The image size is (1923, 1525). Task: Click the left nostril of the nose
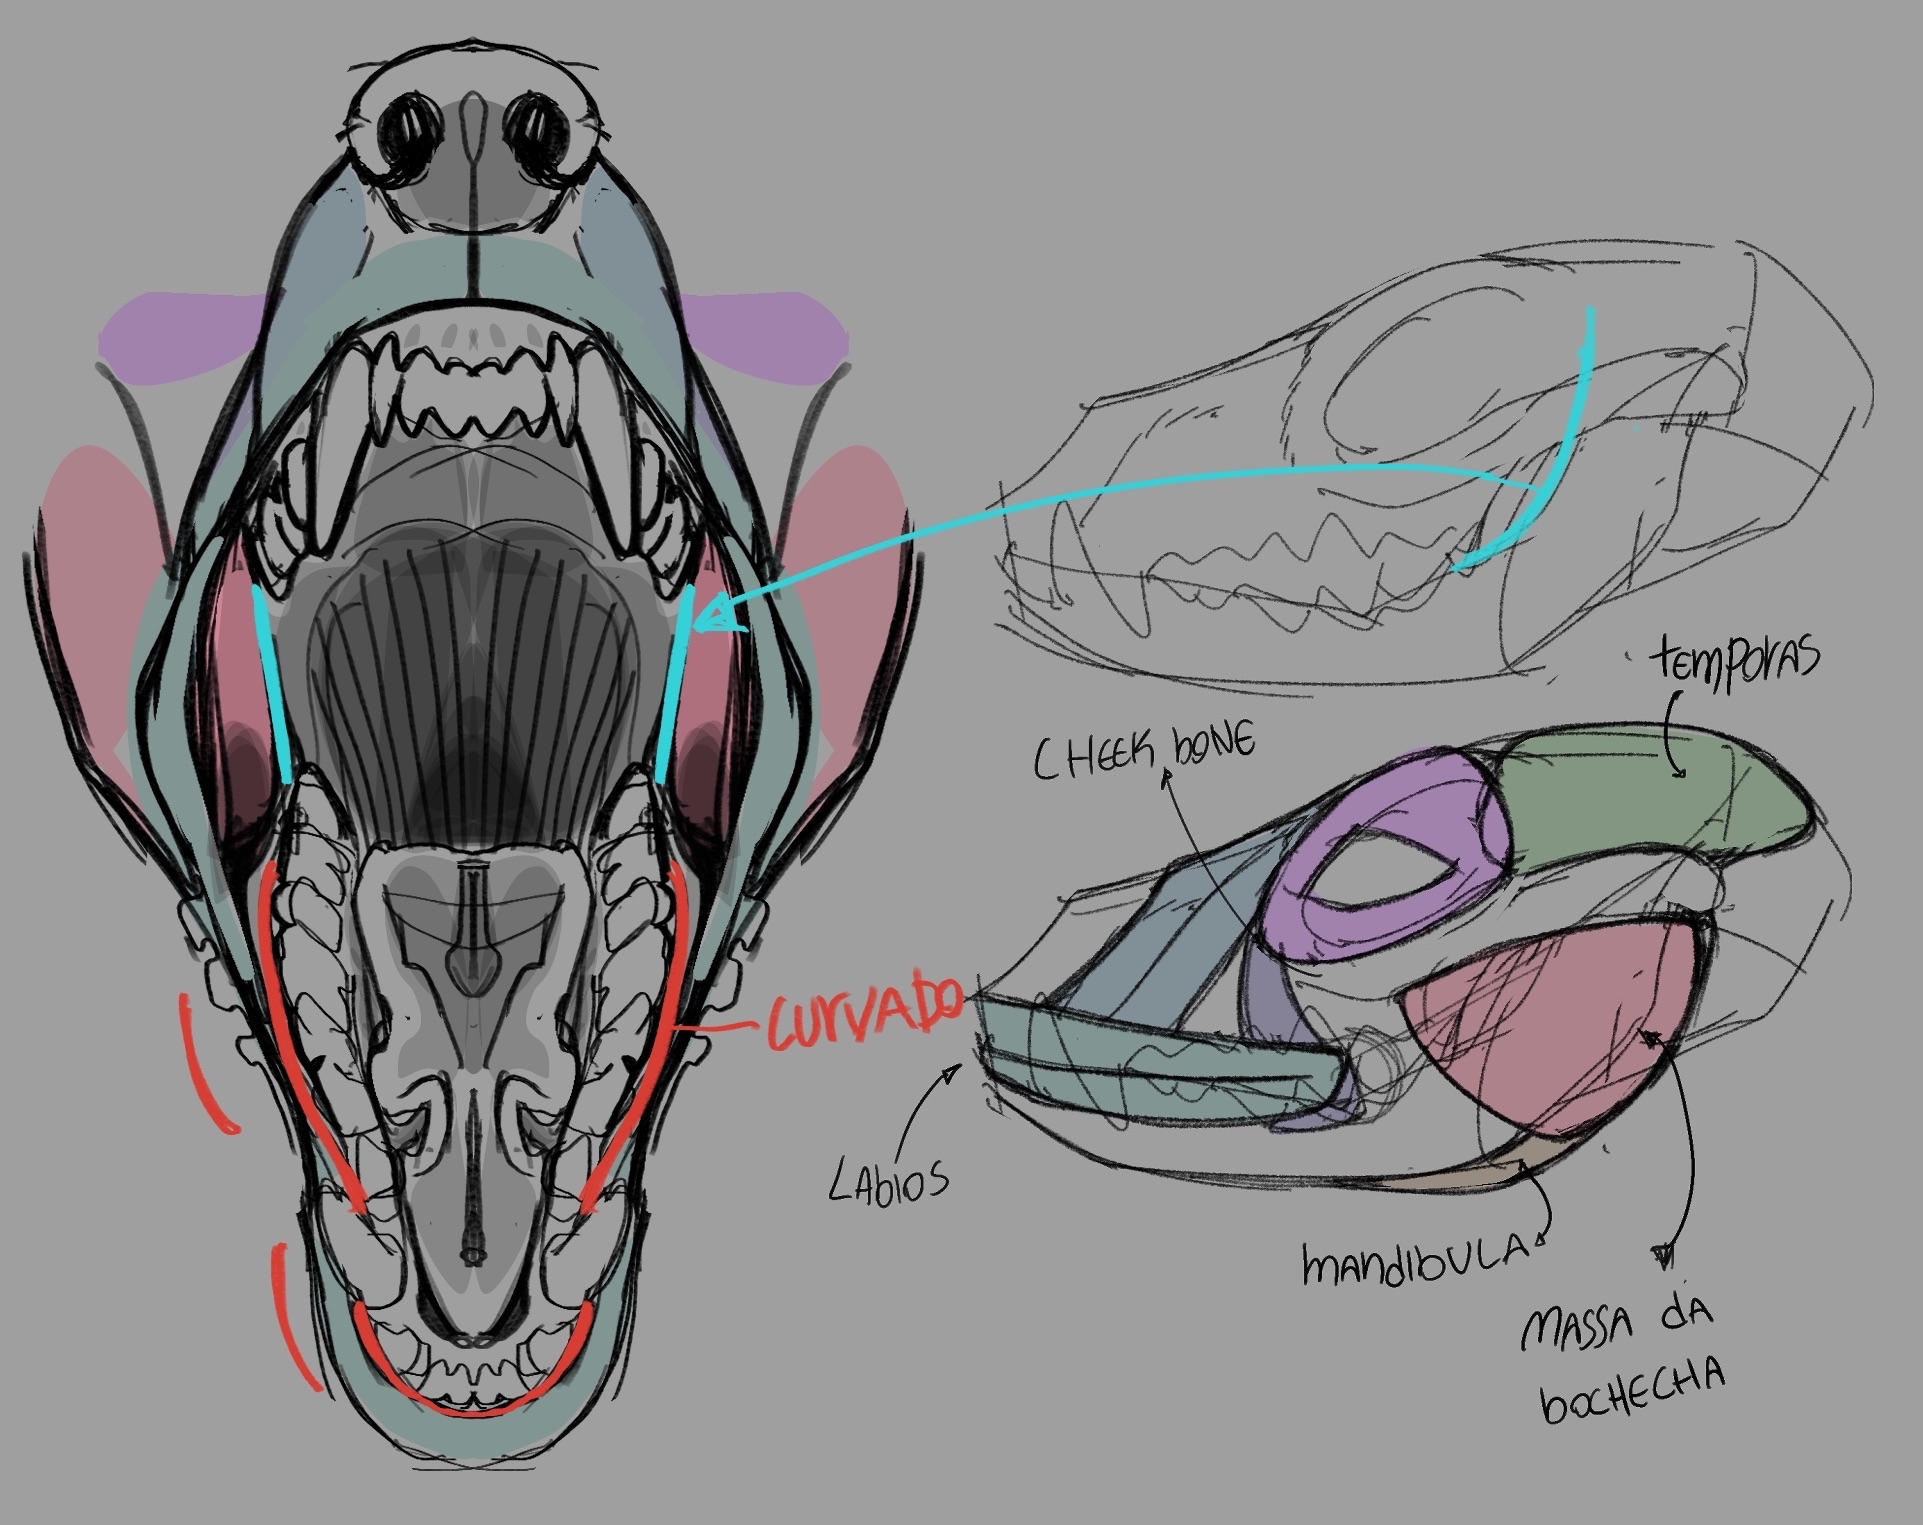point(410,129)
